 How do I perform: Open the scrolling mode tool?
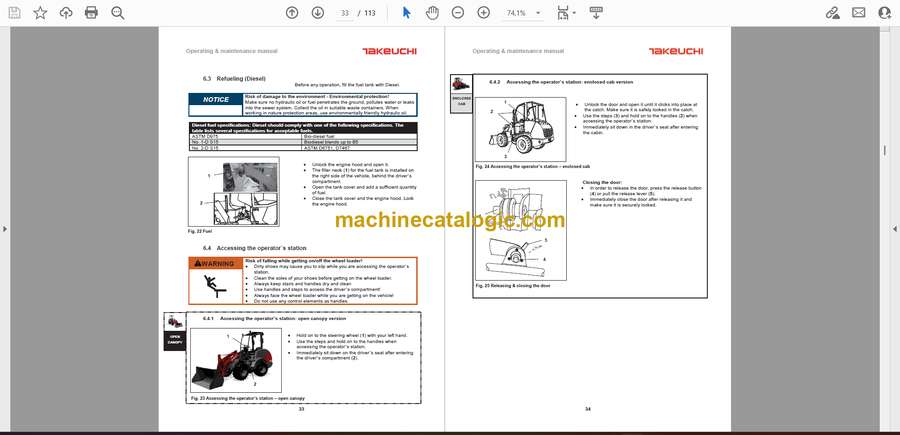596,13
